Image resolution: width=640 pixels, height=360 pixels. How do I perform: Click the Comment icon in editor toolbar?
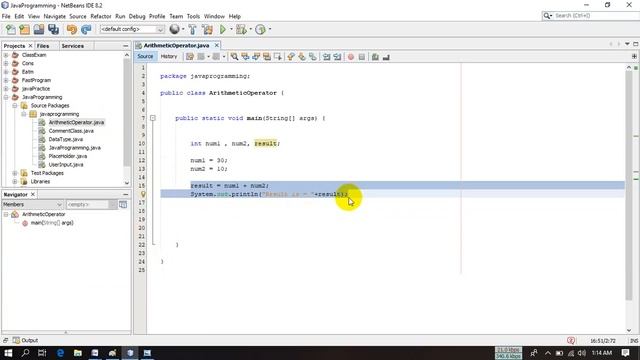[375, 57]
